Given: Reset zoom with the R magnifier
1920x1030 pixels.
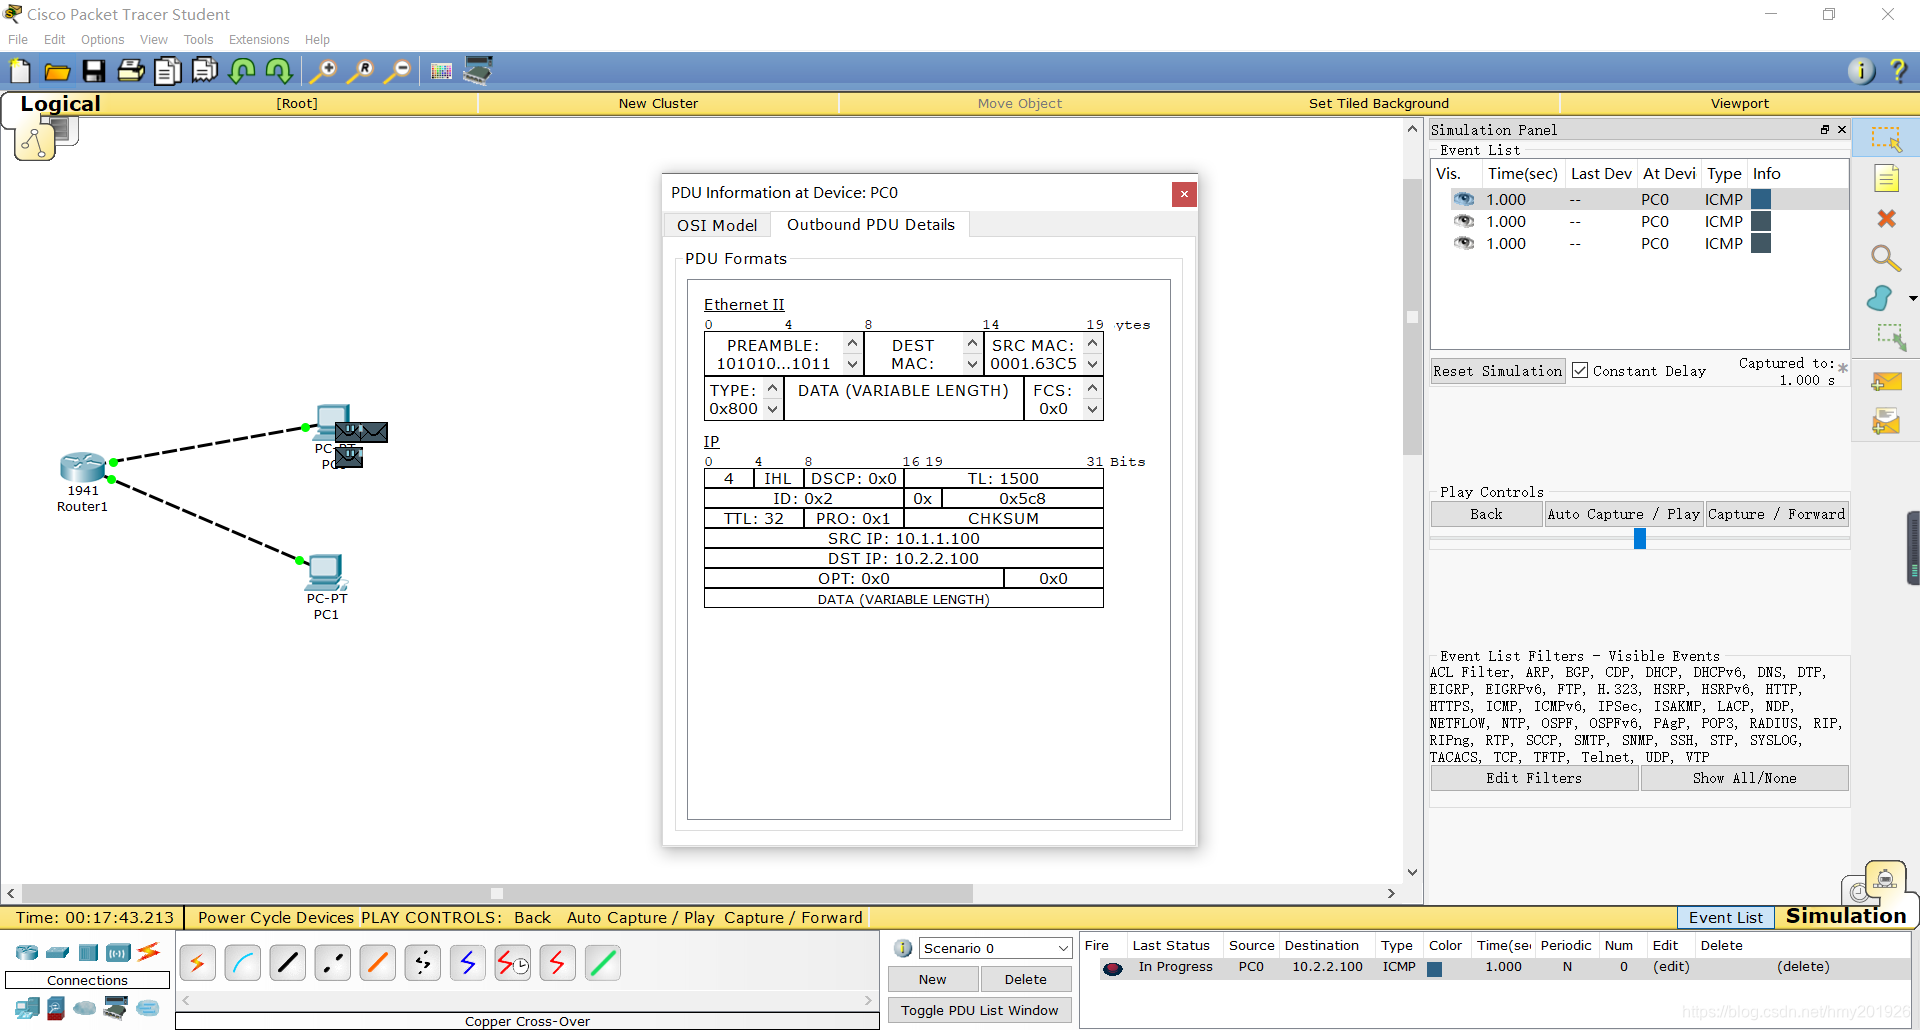Looking at the screenshot, I should pyautogui.click(x=361, y=71).
